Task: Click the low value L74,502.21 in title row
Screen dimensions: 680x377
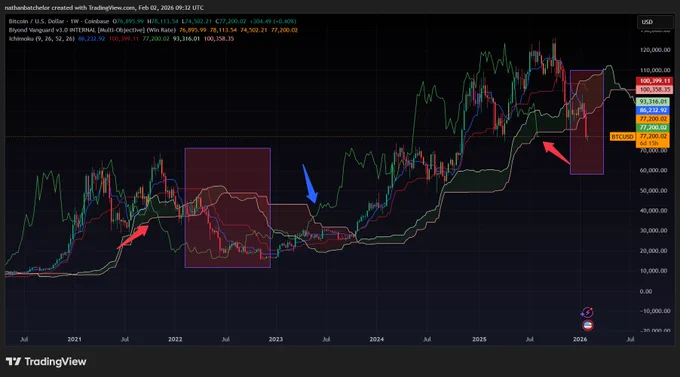Action: tap(197, 21)
